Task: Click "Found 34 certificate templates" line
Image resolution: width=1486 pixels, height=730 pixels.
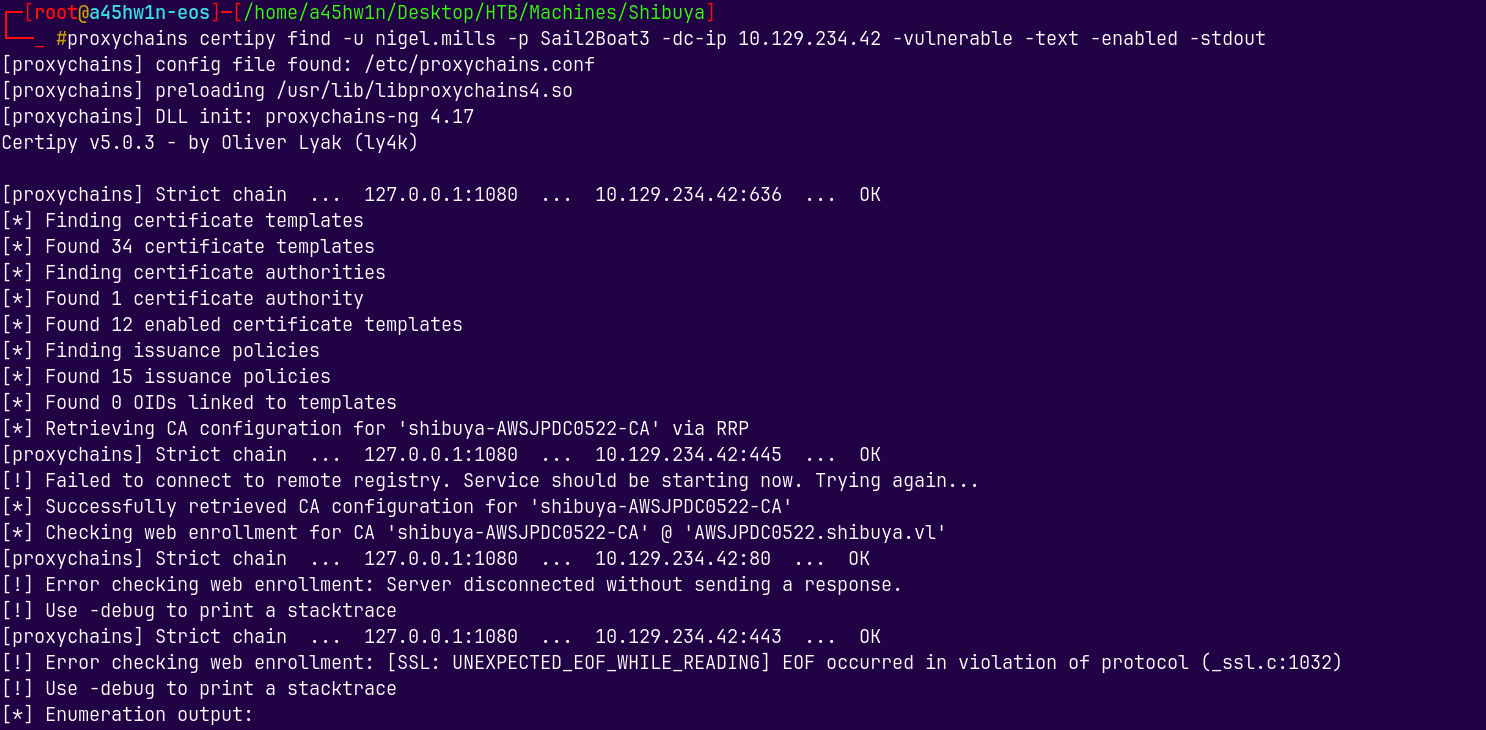Action: (209, 247)
